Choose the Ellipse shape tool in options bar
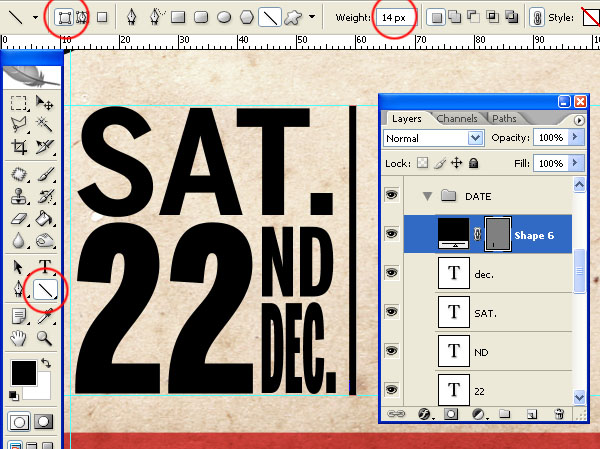 pyautogui.click(x=224, y=17)
